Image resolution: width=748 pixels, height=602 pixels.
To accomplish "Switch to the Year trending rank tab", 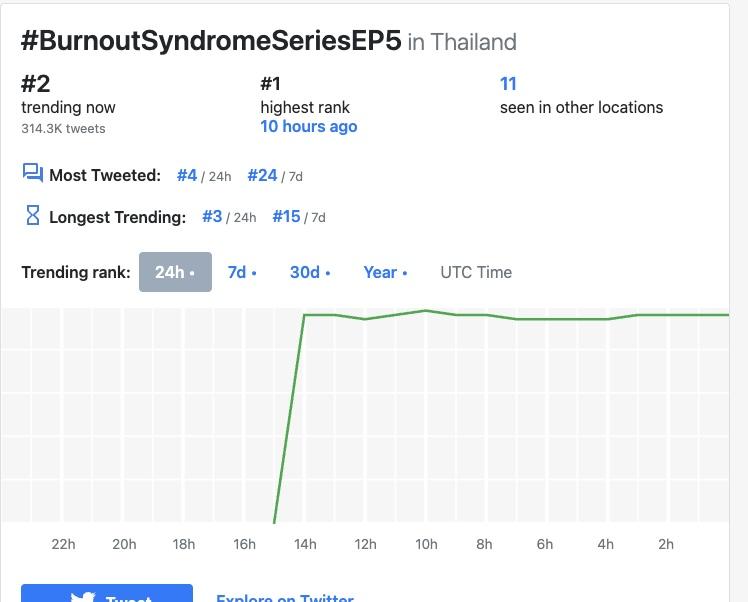I will tap(385, 272).
